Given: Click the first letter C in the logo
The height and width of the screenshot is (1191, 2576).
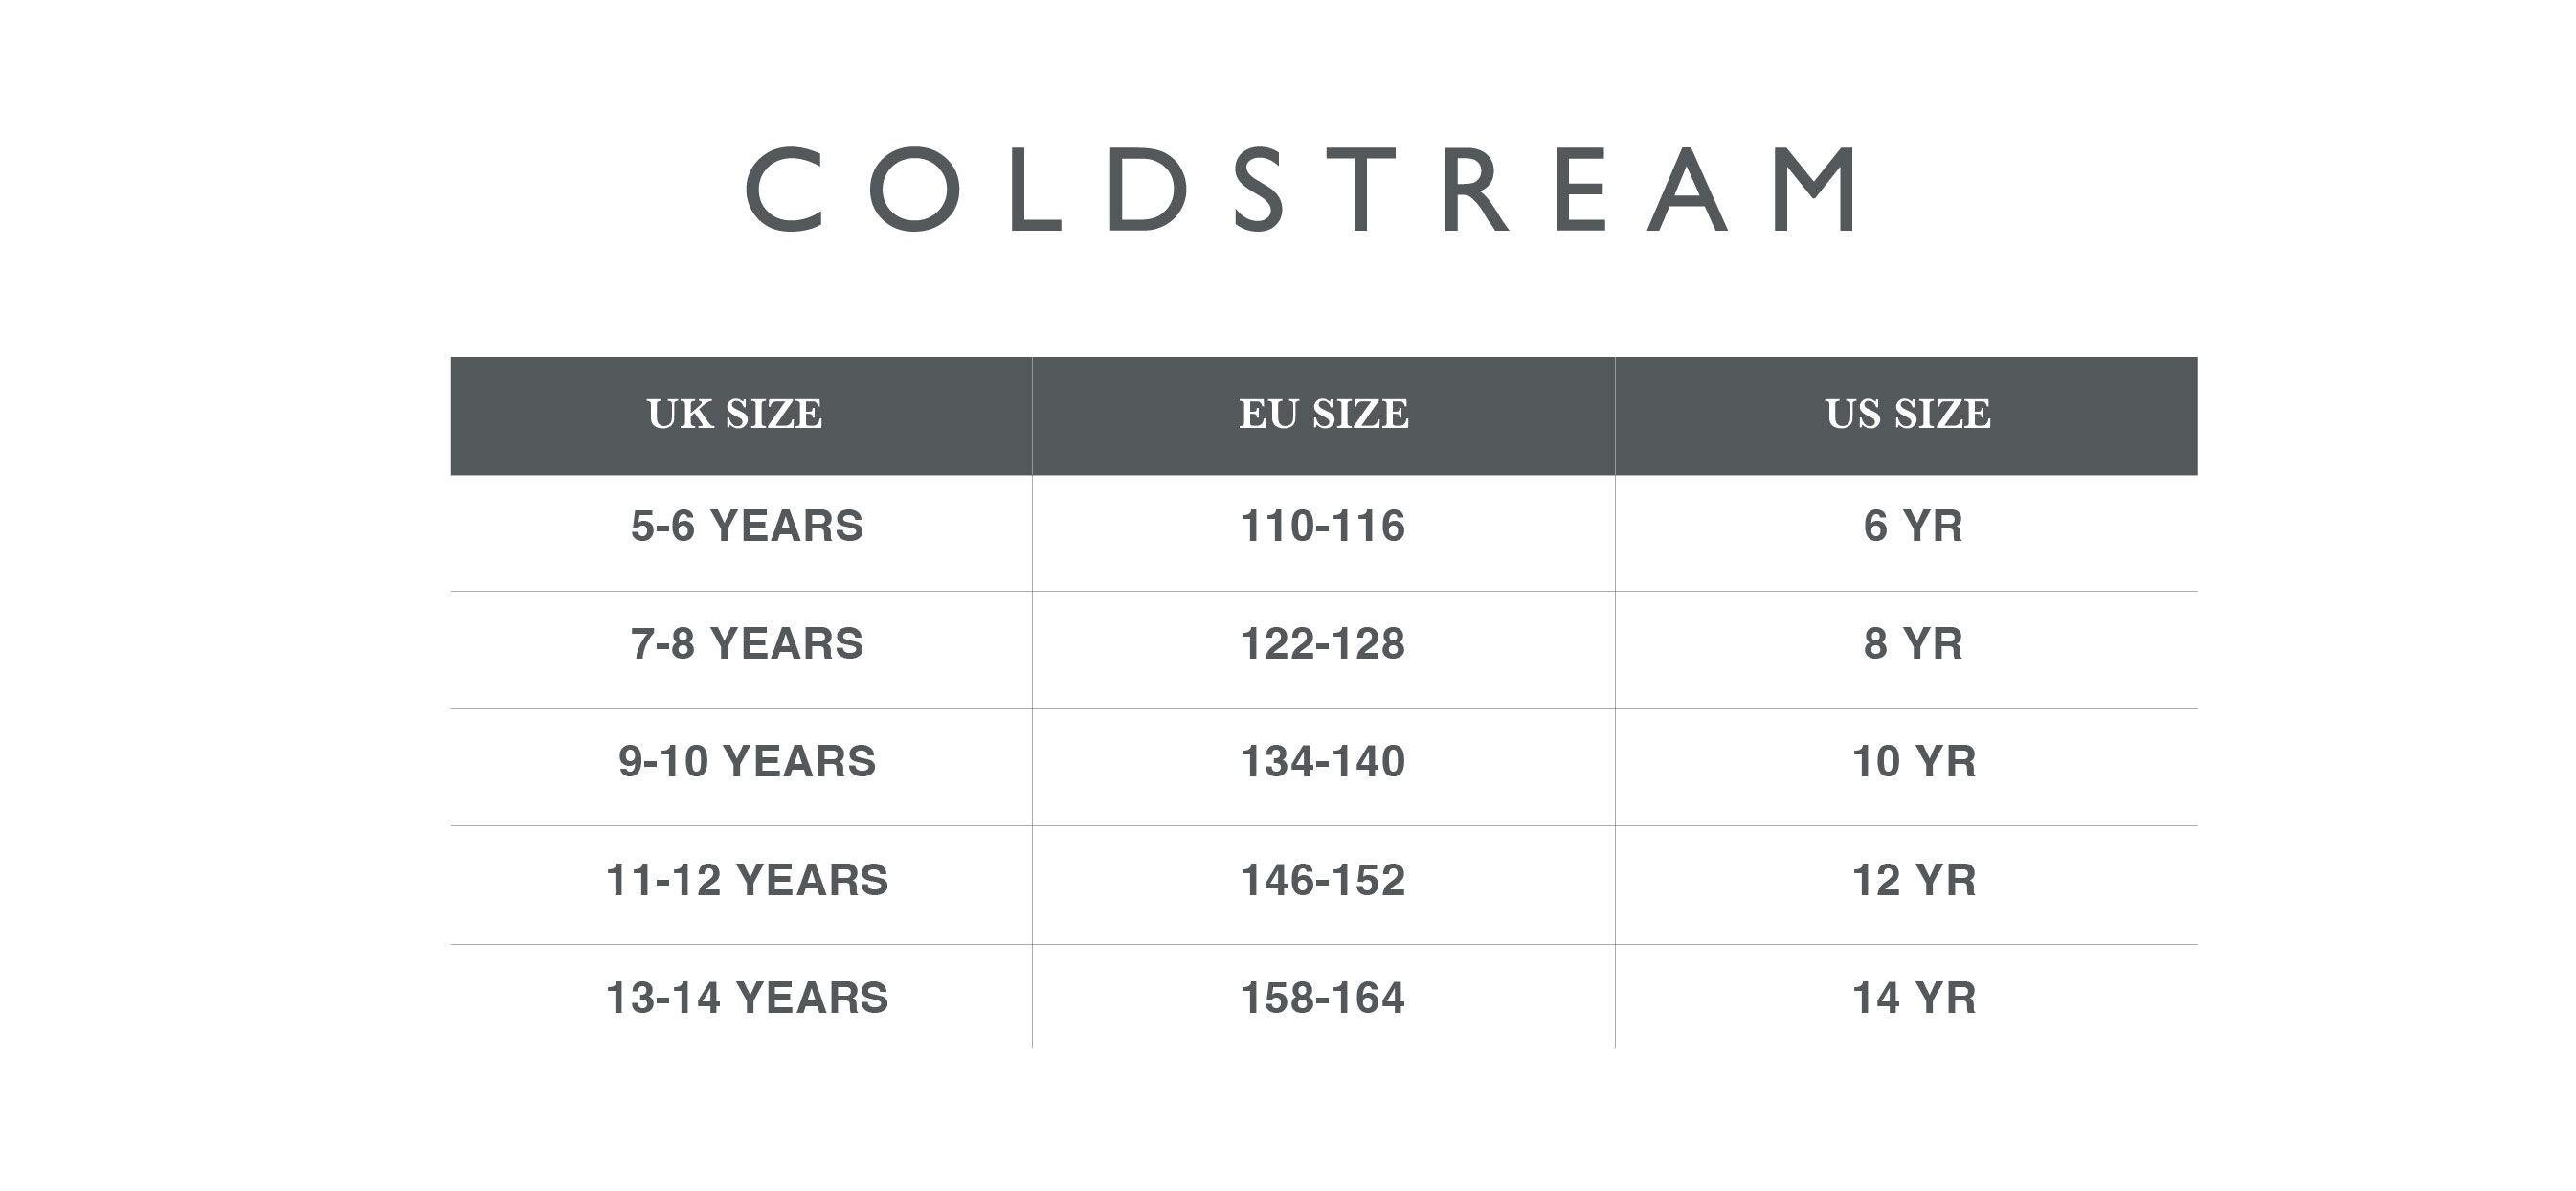Looking at the screenshot, I should [784, 189].
